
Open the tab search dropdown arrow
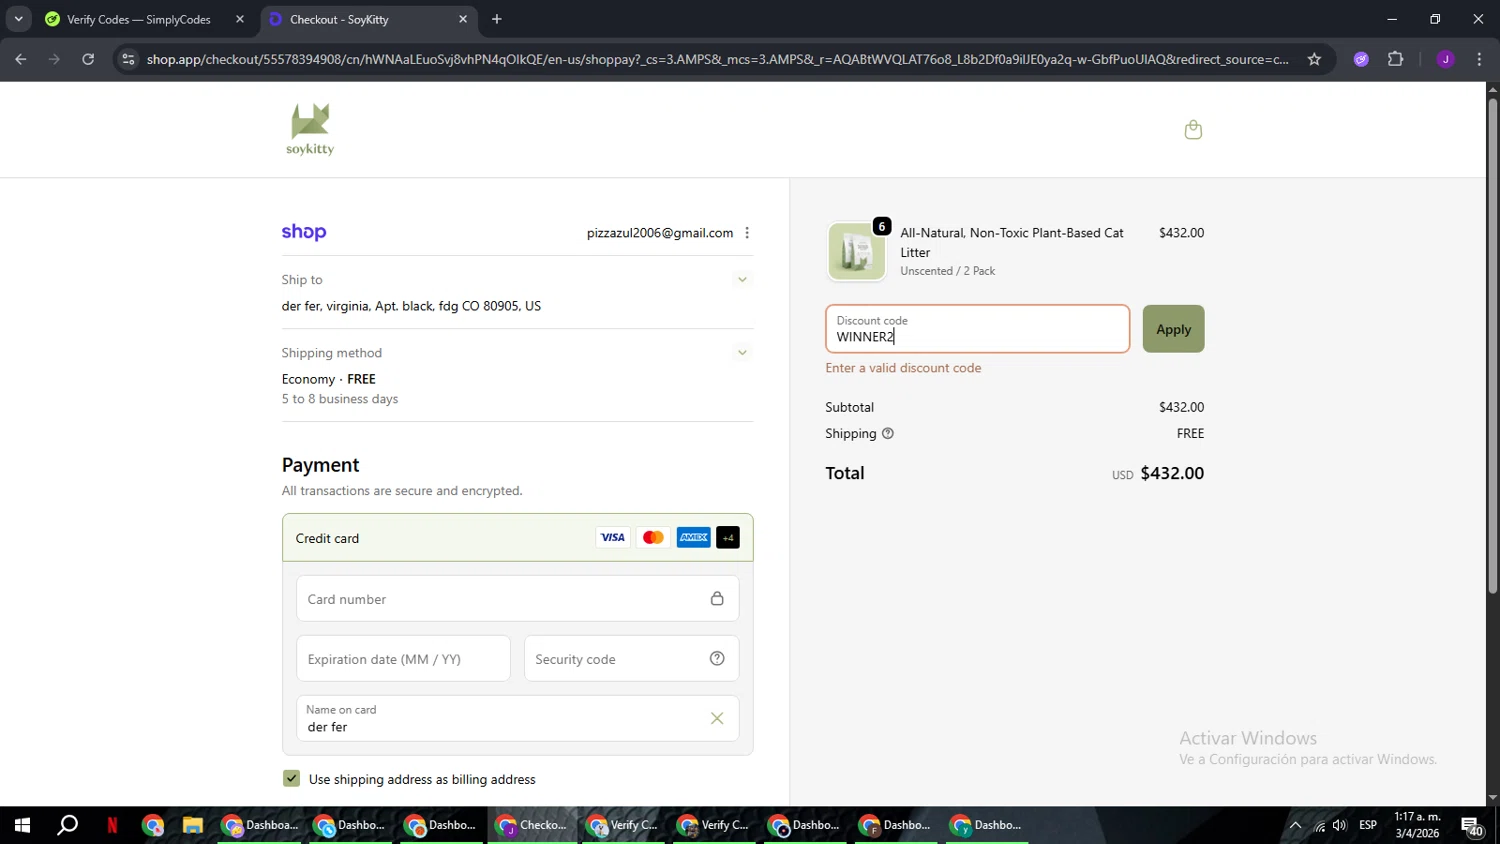point(18,19)
